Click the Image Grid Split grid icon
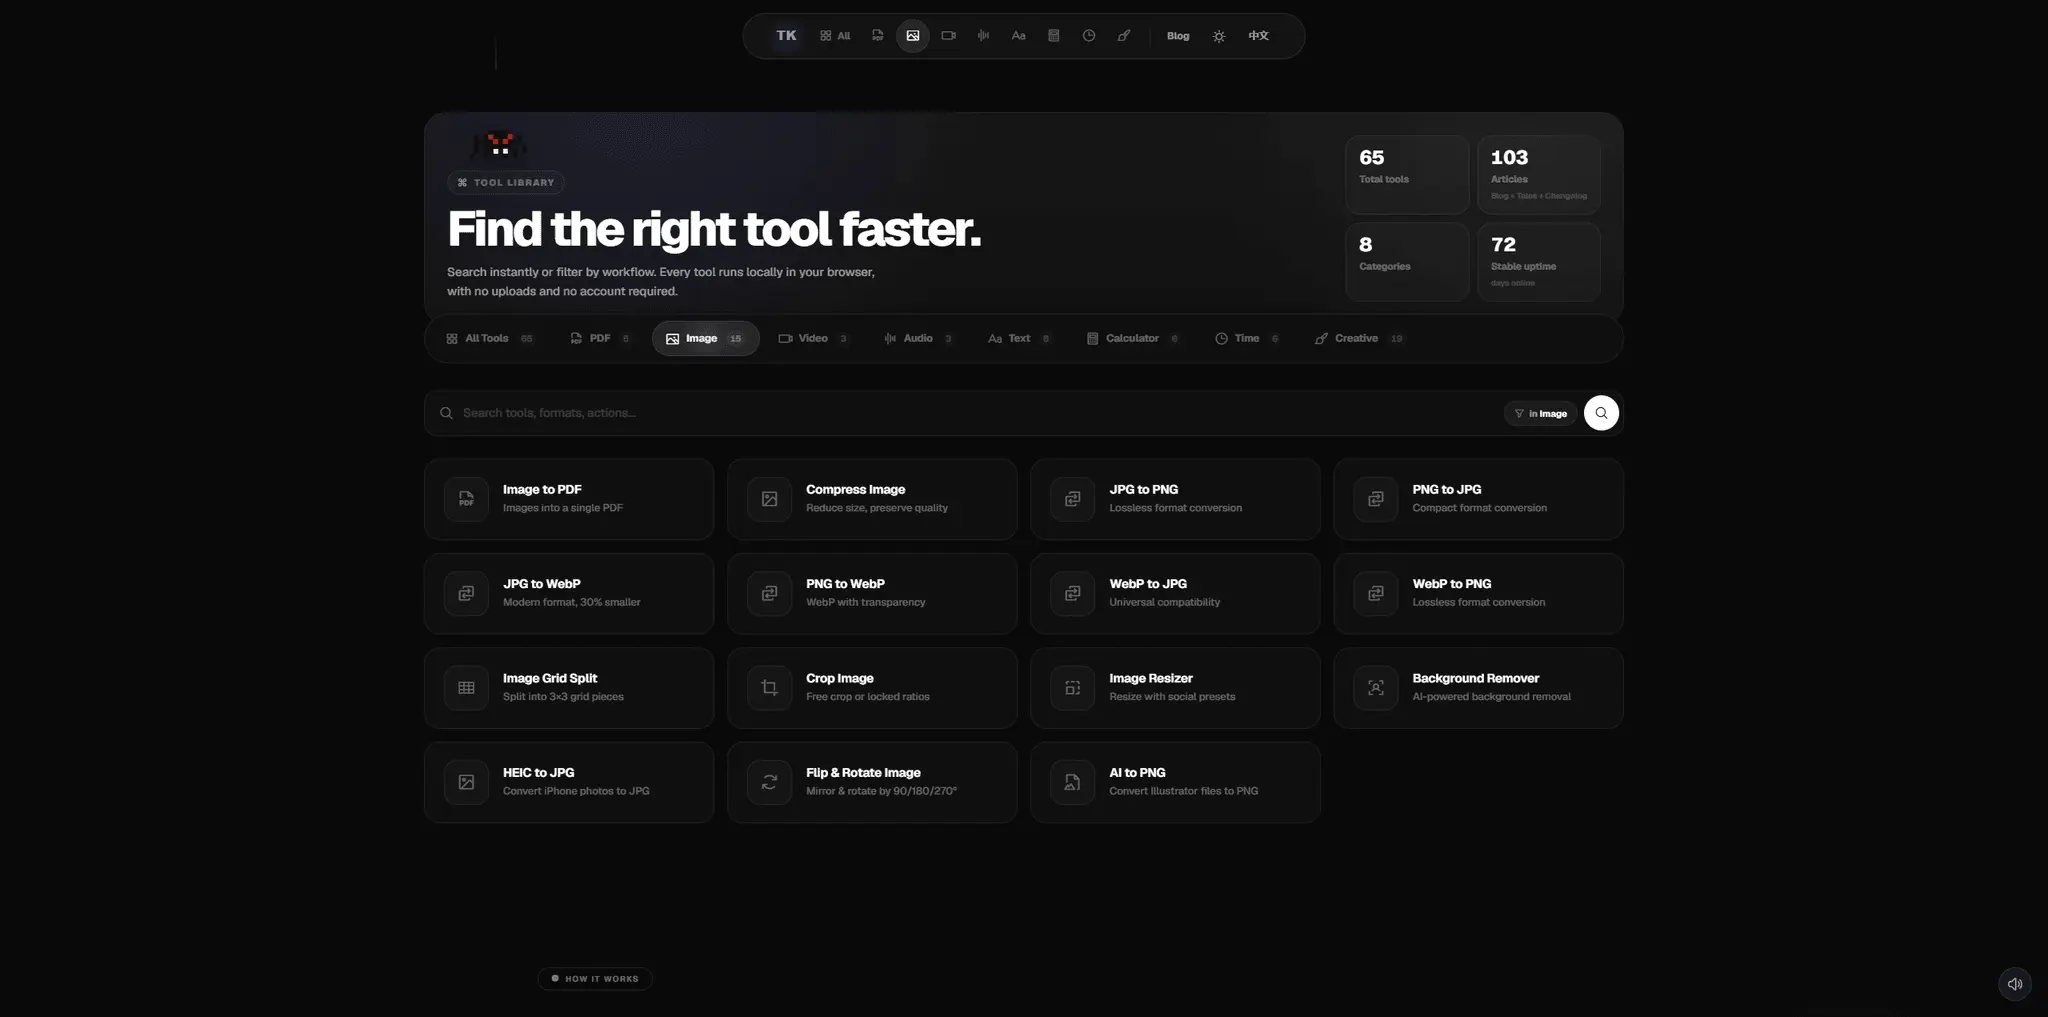 466,688
